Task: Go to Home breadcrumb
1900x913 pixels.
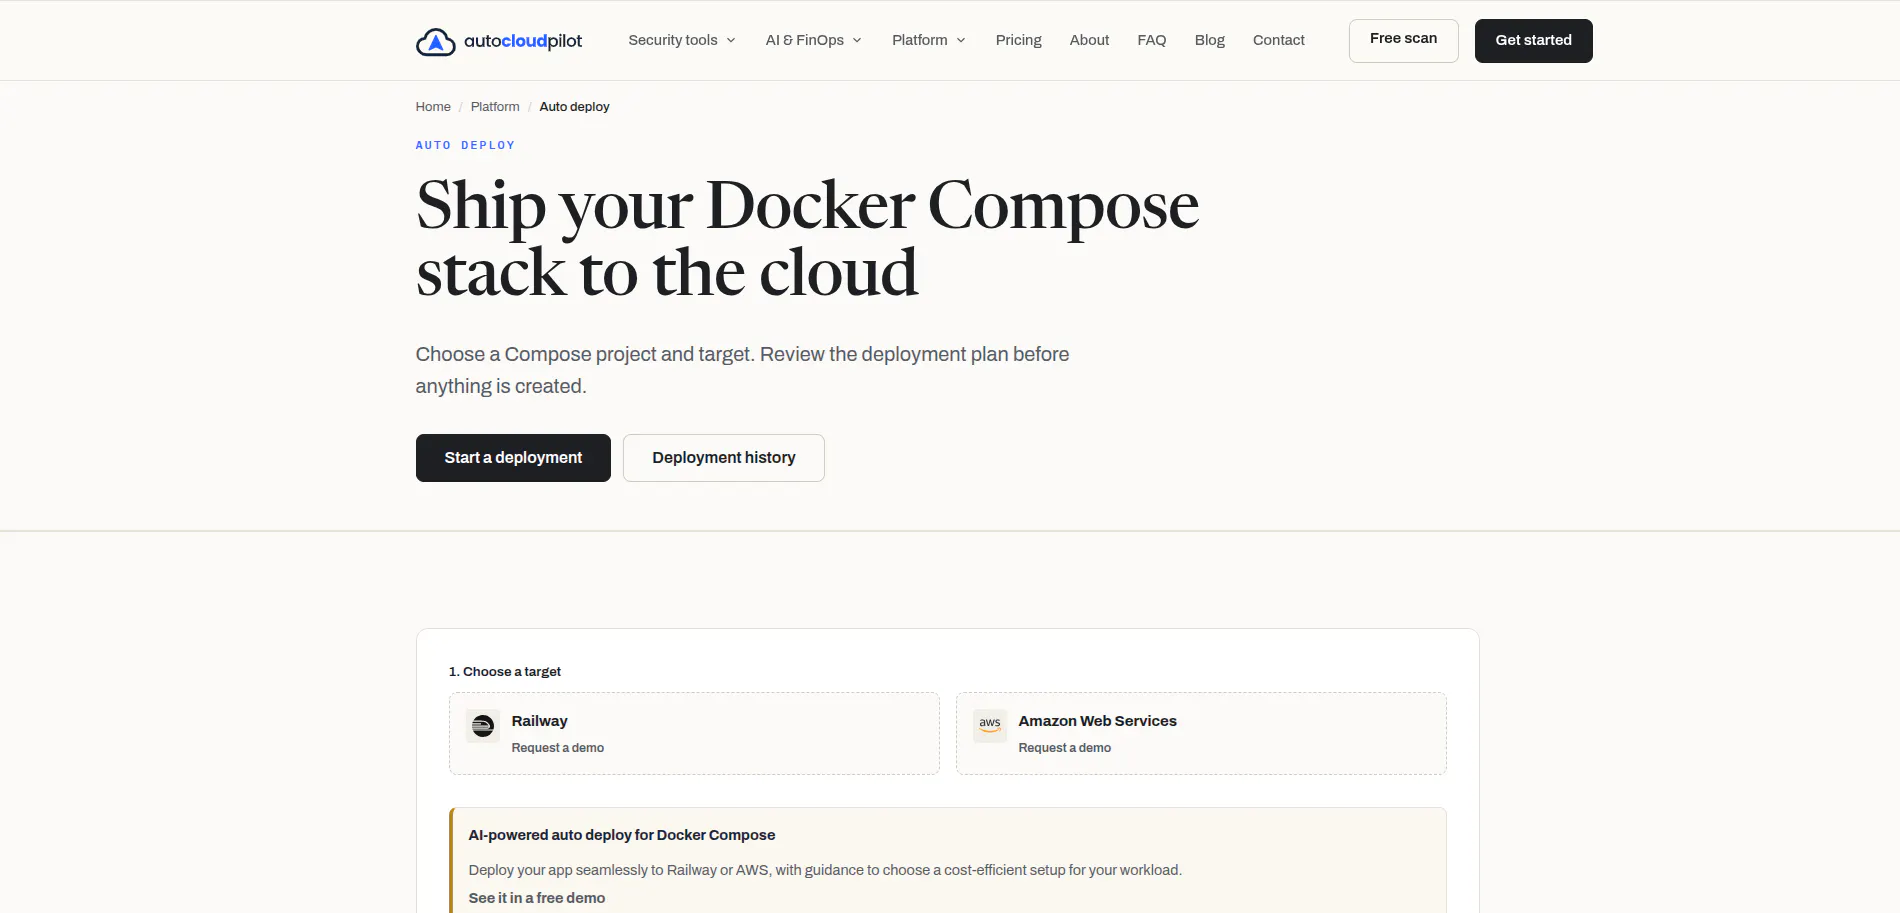Action: click(433, 107)
